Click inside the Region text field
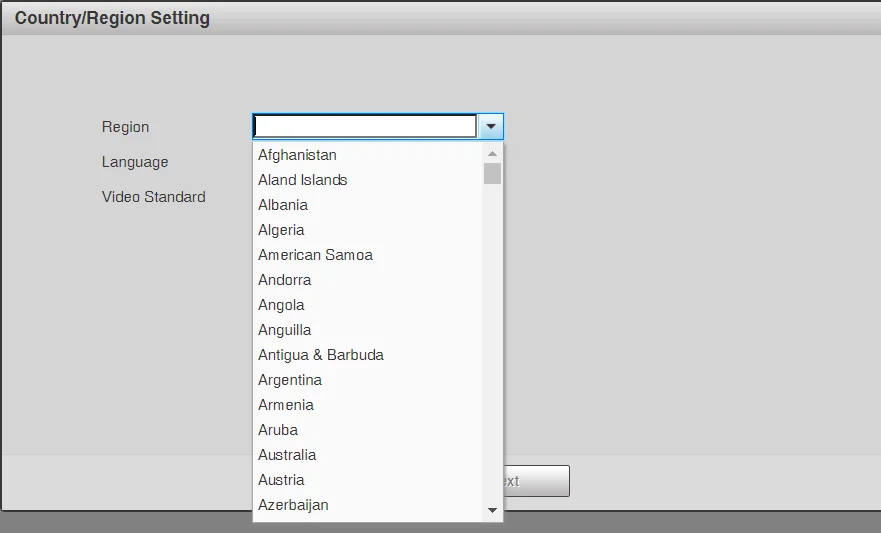Viewport: 881px width, 533px height. (x=365, y=126)
